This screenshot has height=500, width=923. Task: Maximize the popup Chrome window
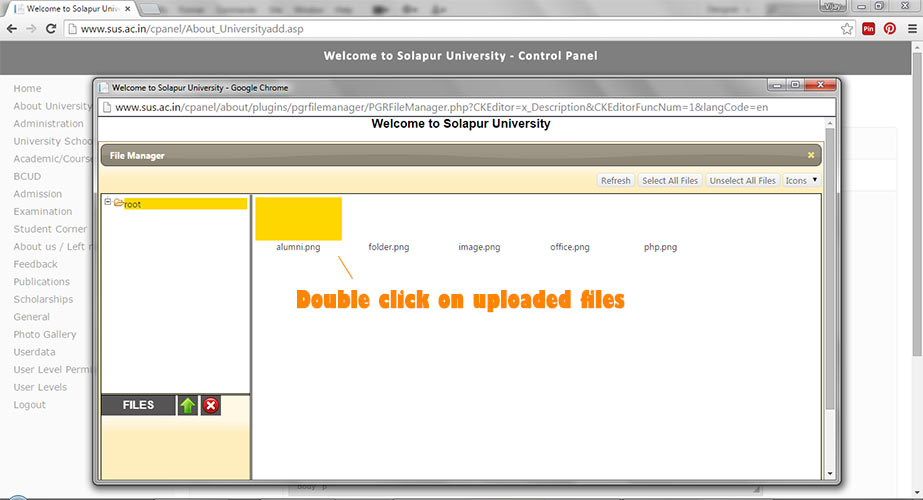pyautogui.click(x=795, y=85)
